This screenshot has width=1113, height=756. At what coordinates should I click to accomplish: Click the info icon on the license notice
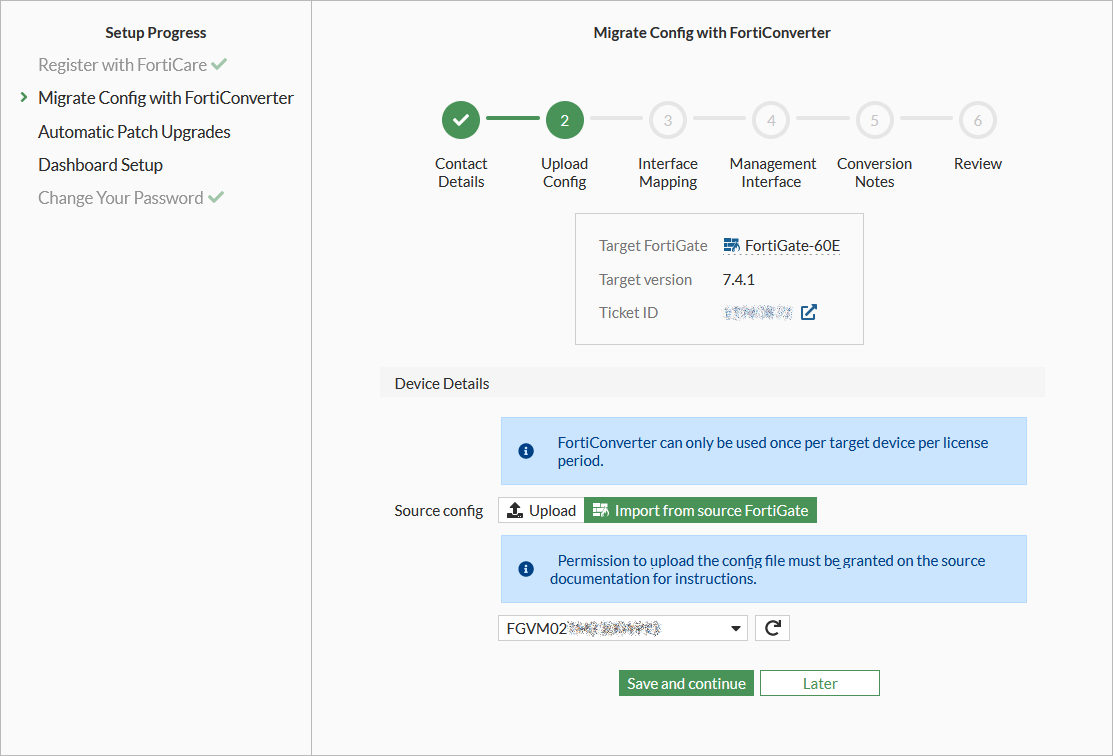click(525, 450)
